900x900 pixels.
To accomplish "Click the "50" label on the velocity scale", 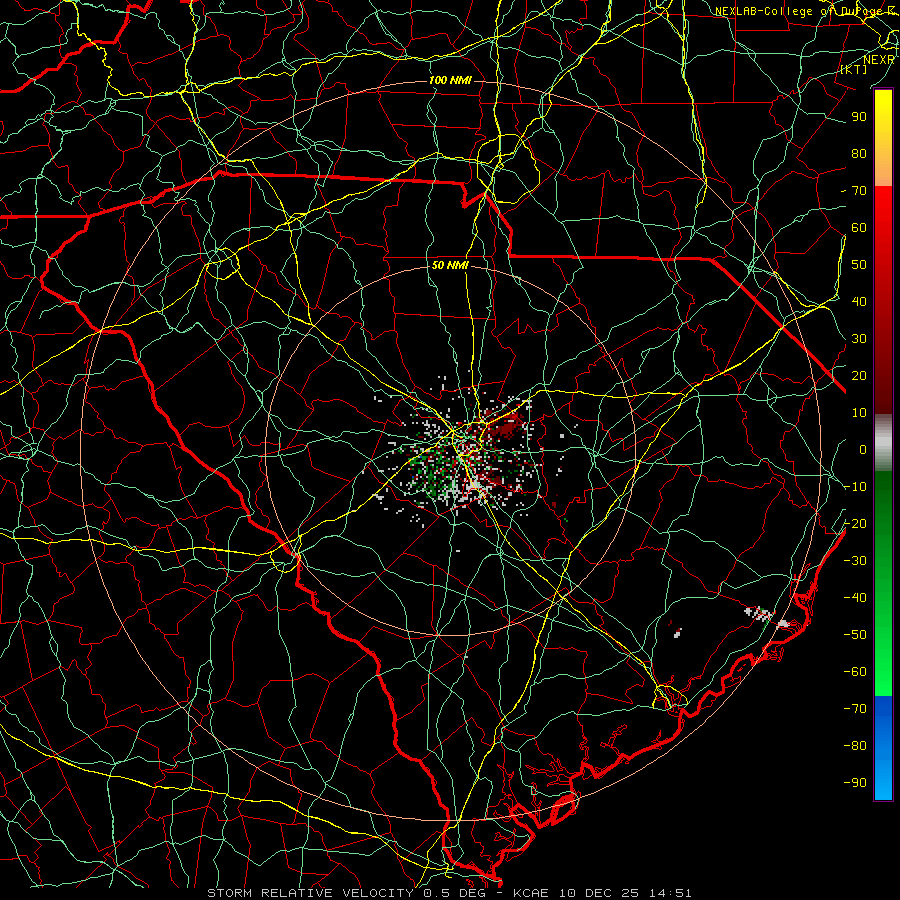I will click(x=859, y=265).
